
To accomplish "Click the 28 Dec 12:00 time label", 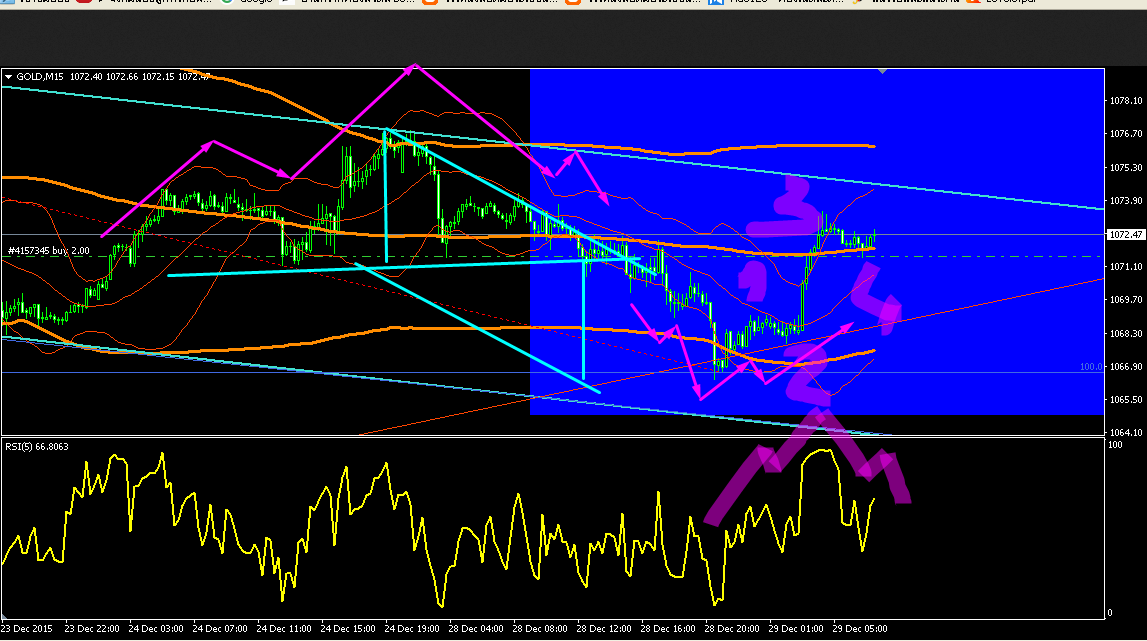I will [604, 629].
